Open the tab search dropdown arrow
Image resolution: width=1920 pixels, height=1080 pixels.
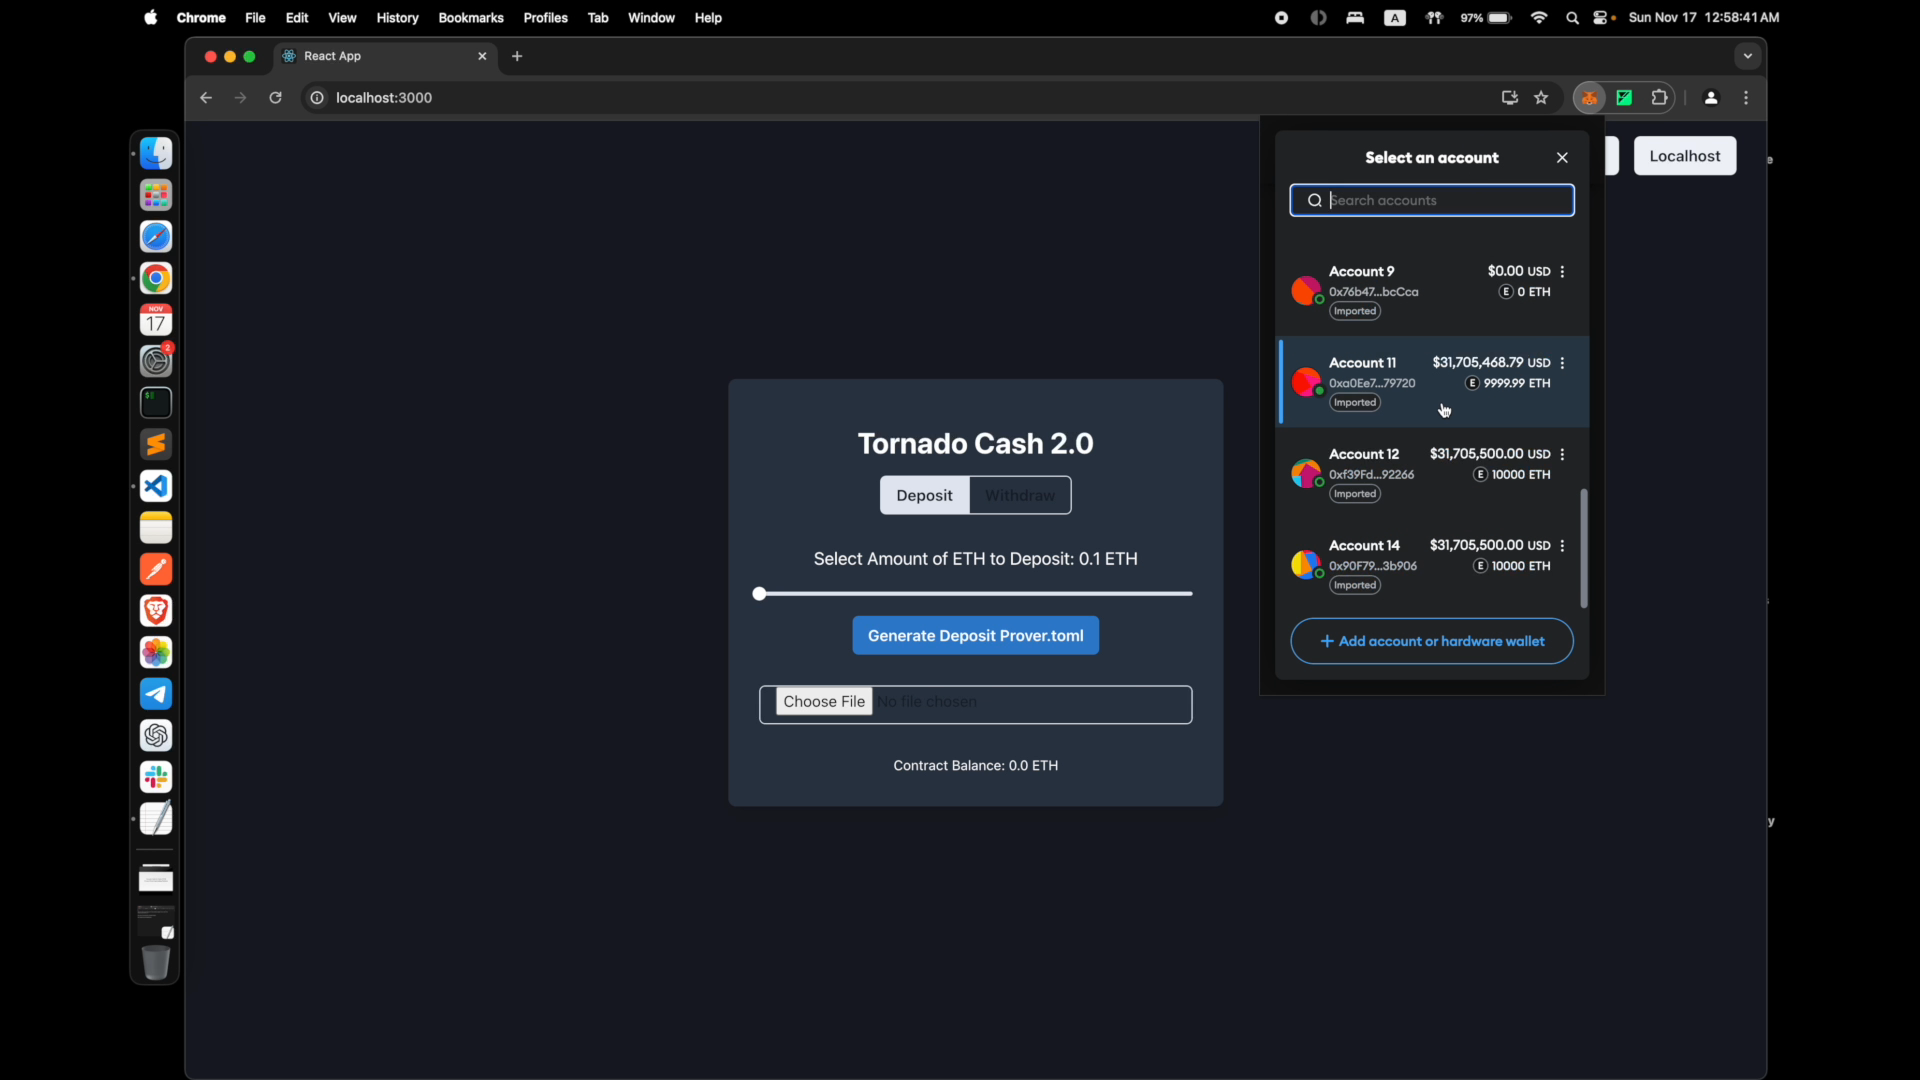1748,56
